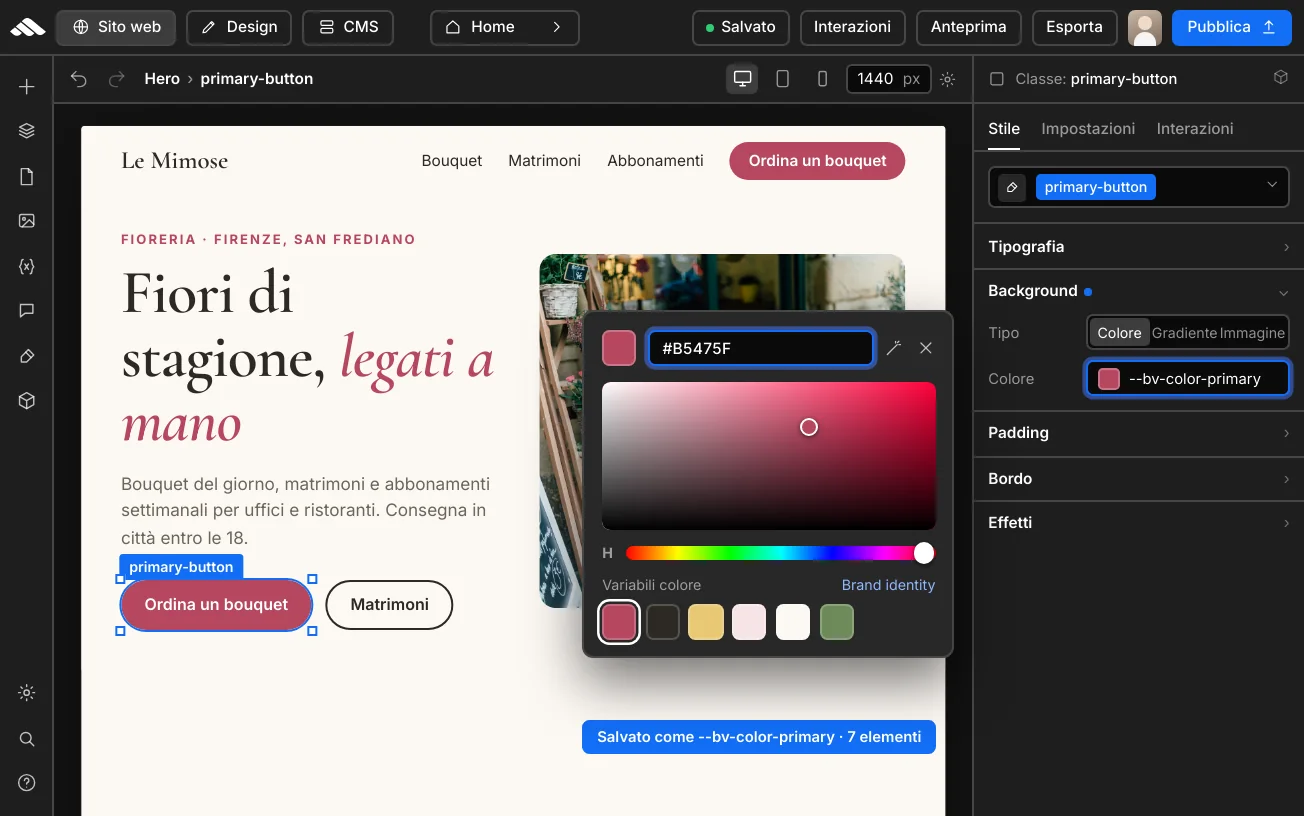The height and width of the screenshot is (816, 1304).
Task: Click the undo arrow
Action: click(79, 79)
